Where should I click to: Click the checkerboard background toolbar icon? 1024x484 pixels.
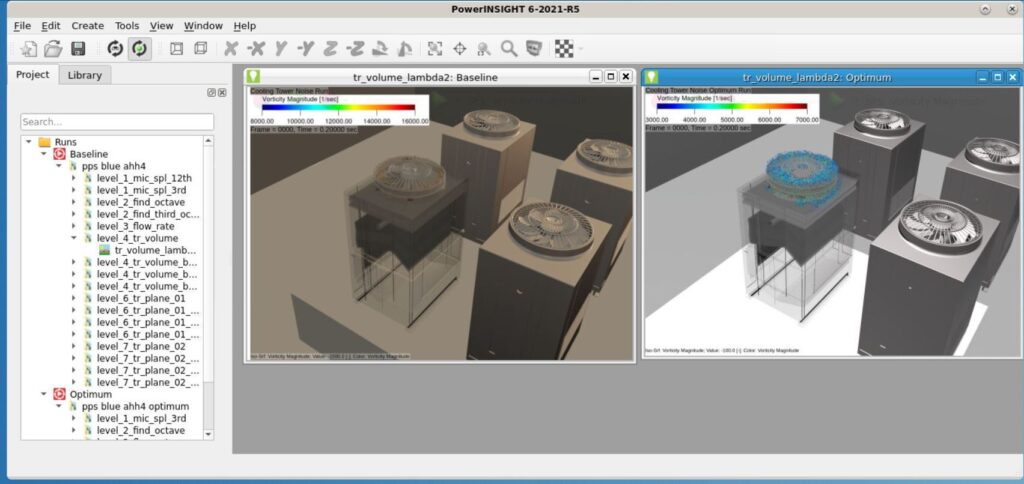tap(564, 48)
